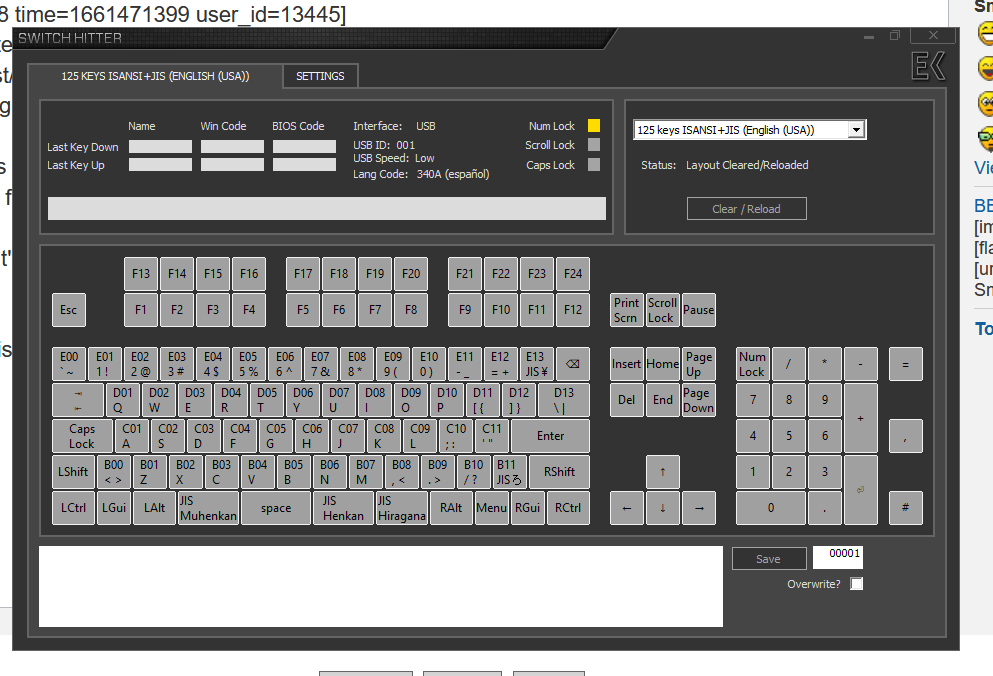
Task: Click the Caps Lock indicator square
Action: 594,165
